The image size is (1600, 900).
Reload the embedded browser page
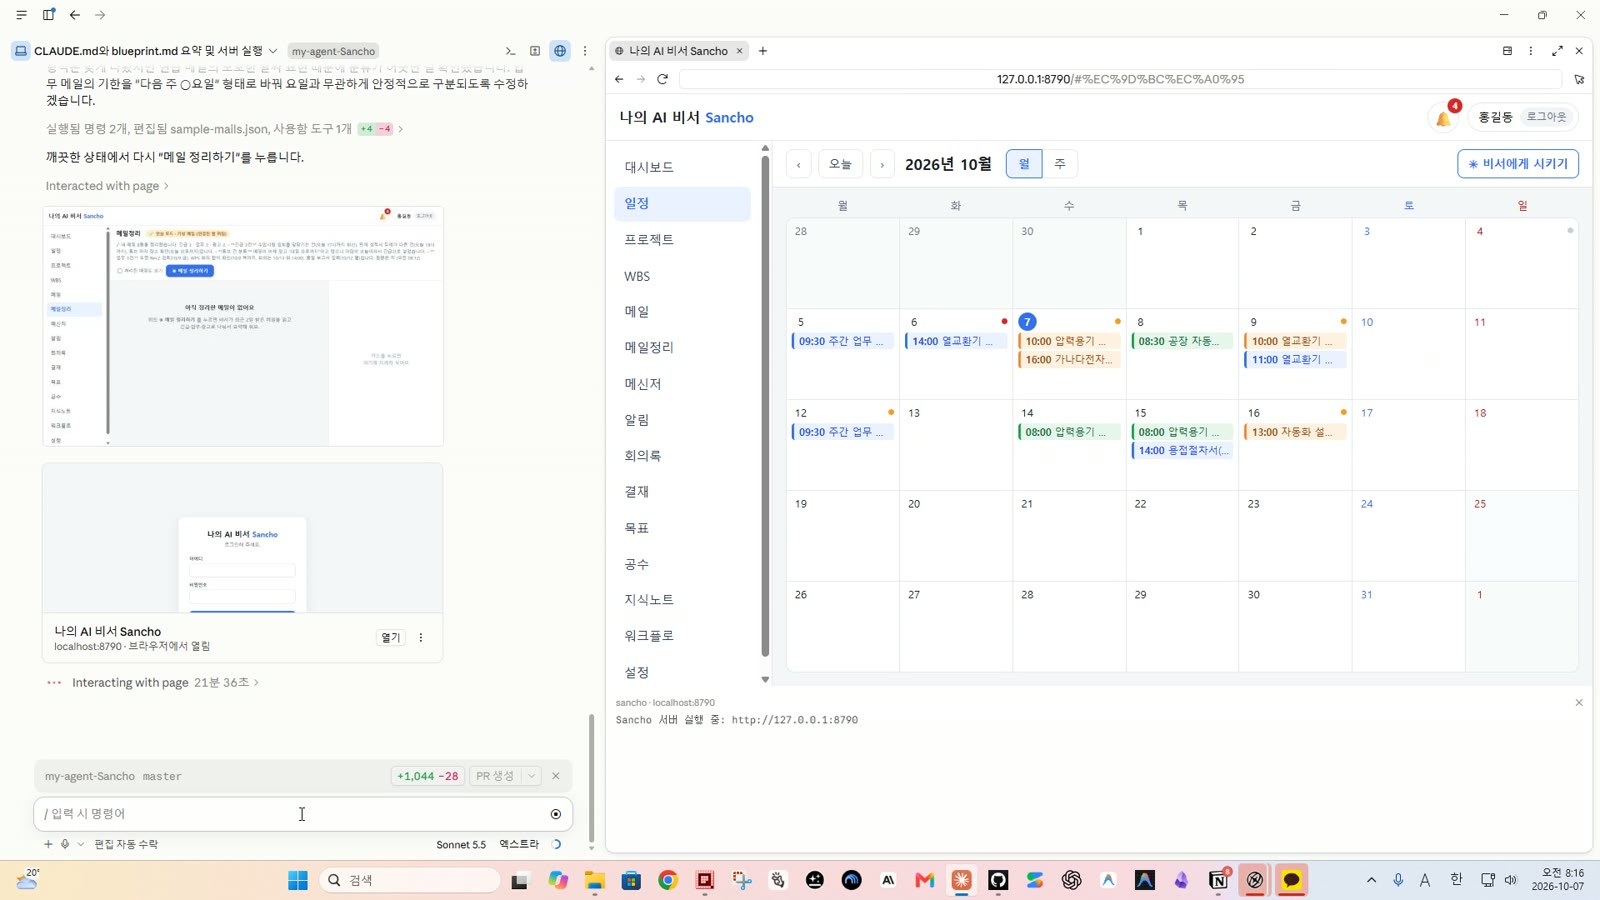(662, 79)
